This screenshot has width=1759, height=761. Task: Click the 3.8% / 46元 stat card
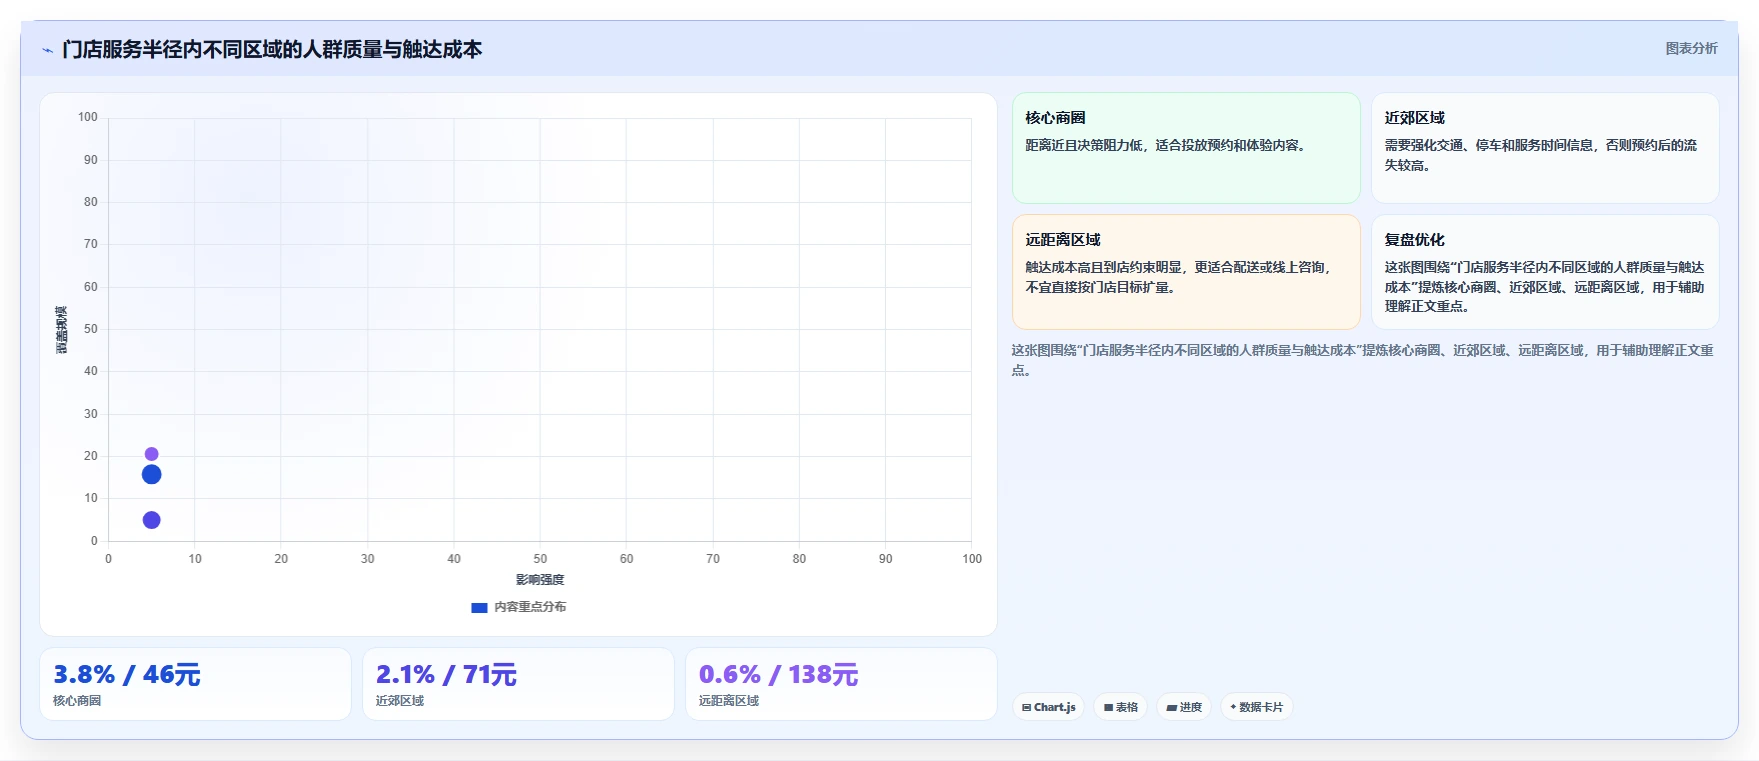pos(195,684)
